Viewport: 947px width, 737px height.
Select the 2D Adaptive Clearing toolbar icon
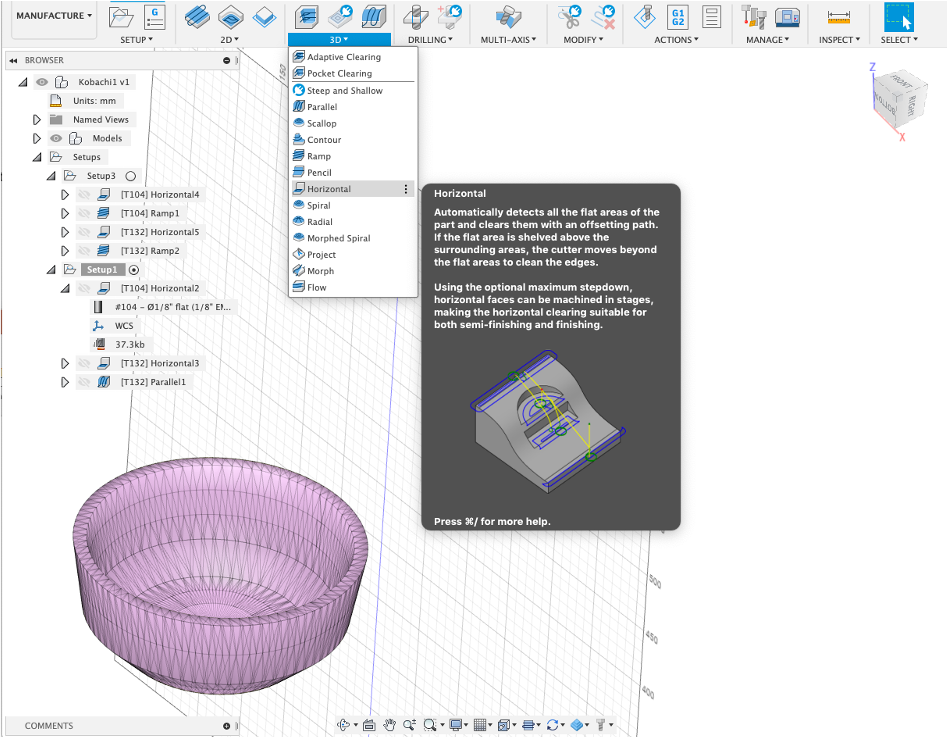(x=196, y=17)
